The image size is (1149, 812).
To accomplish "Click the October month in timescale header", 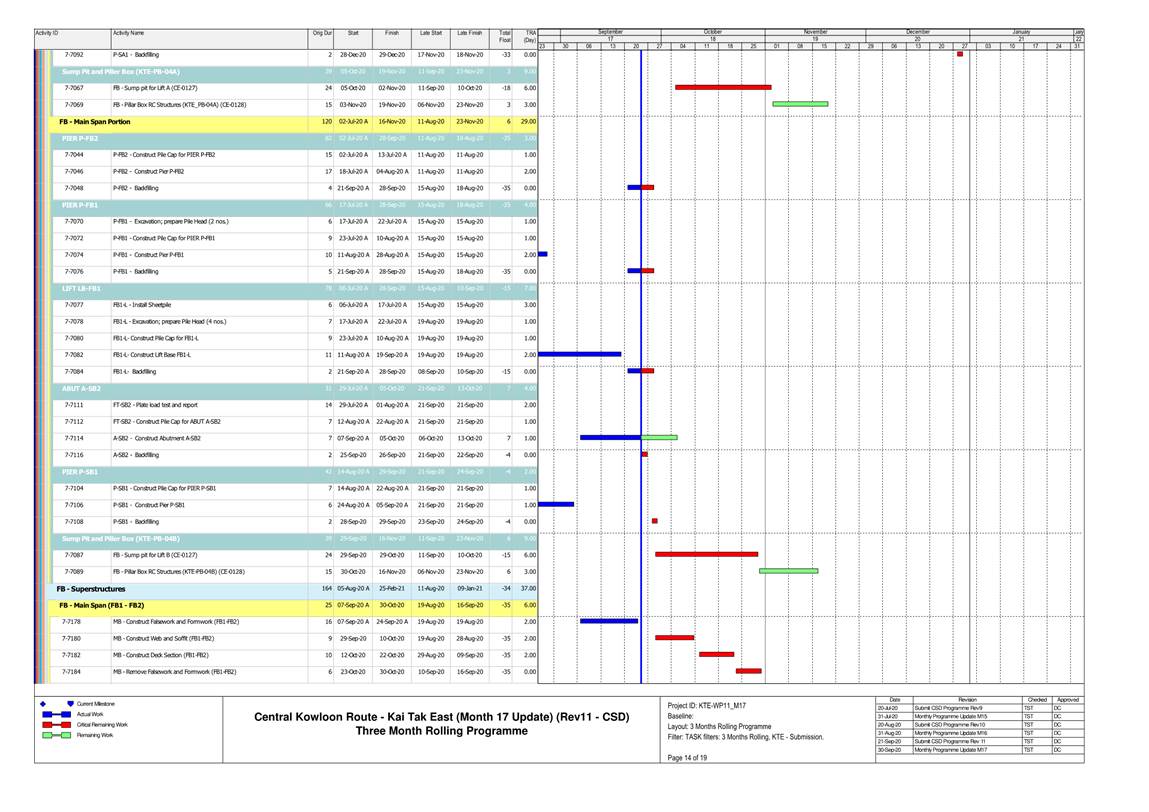I will point(713,33).
